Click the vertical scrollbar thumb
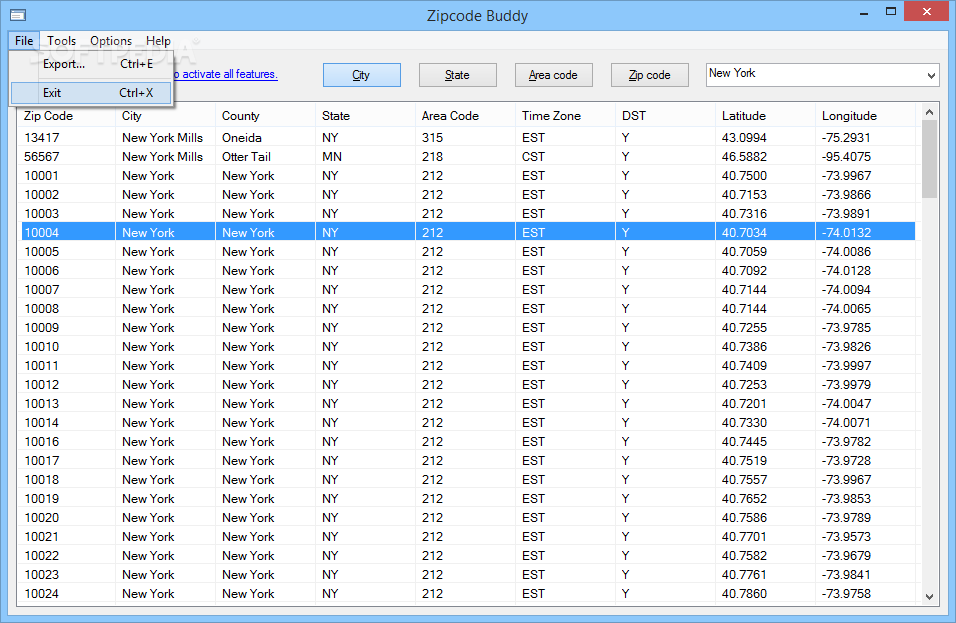The width and height of the screenshot is (956, 623). coord(929,158)
